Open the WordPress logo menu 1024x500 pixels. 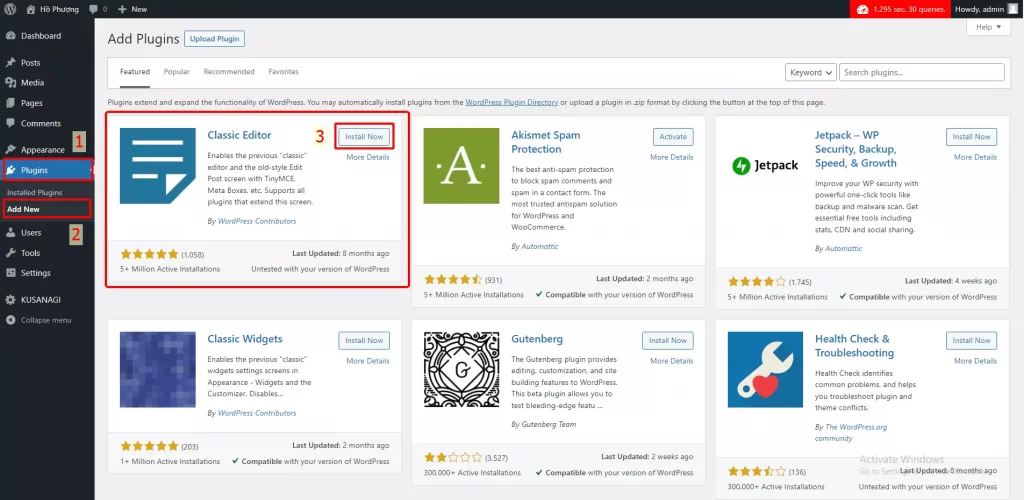[x=10, y=9]
